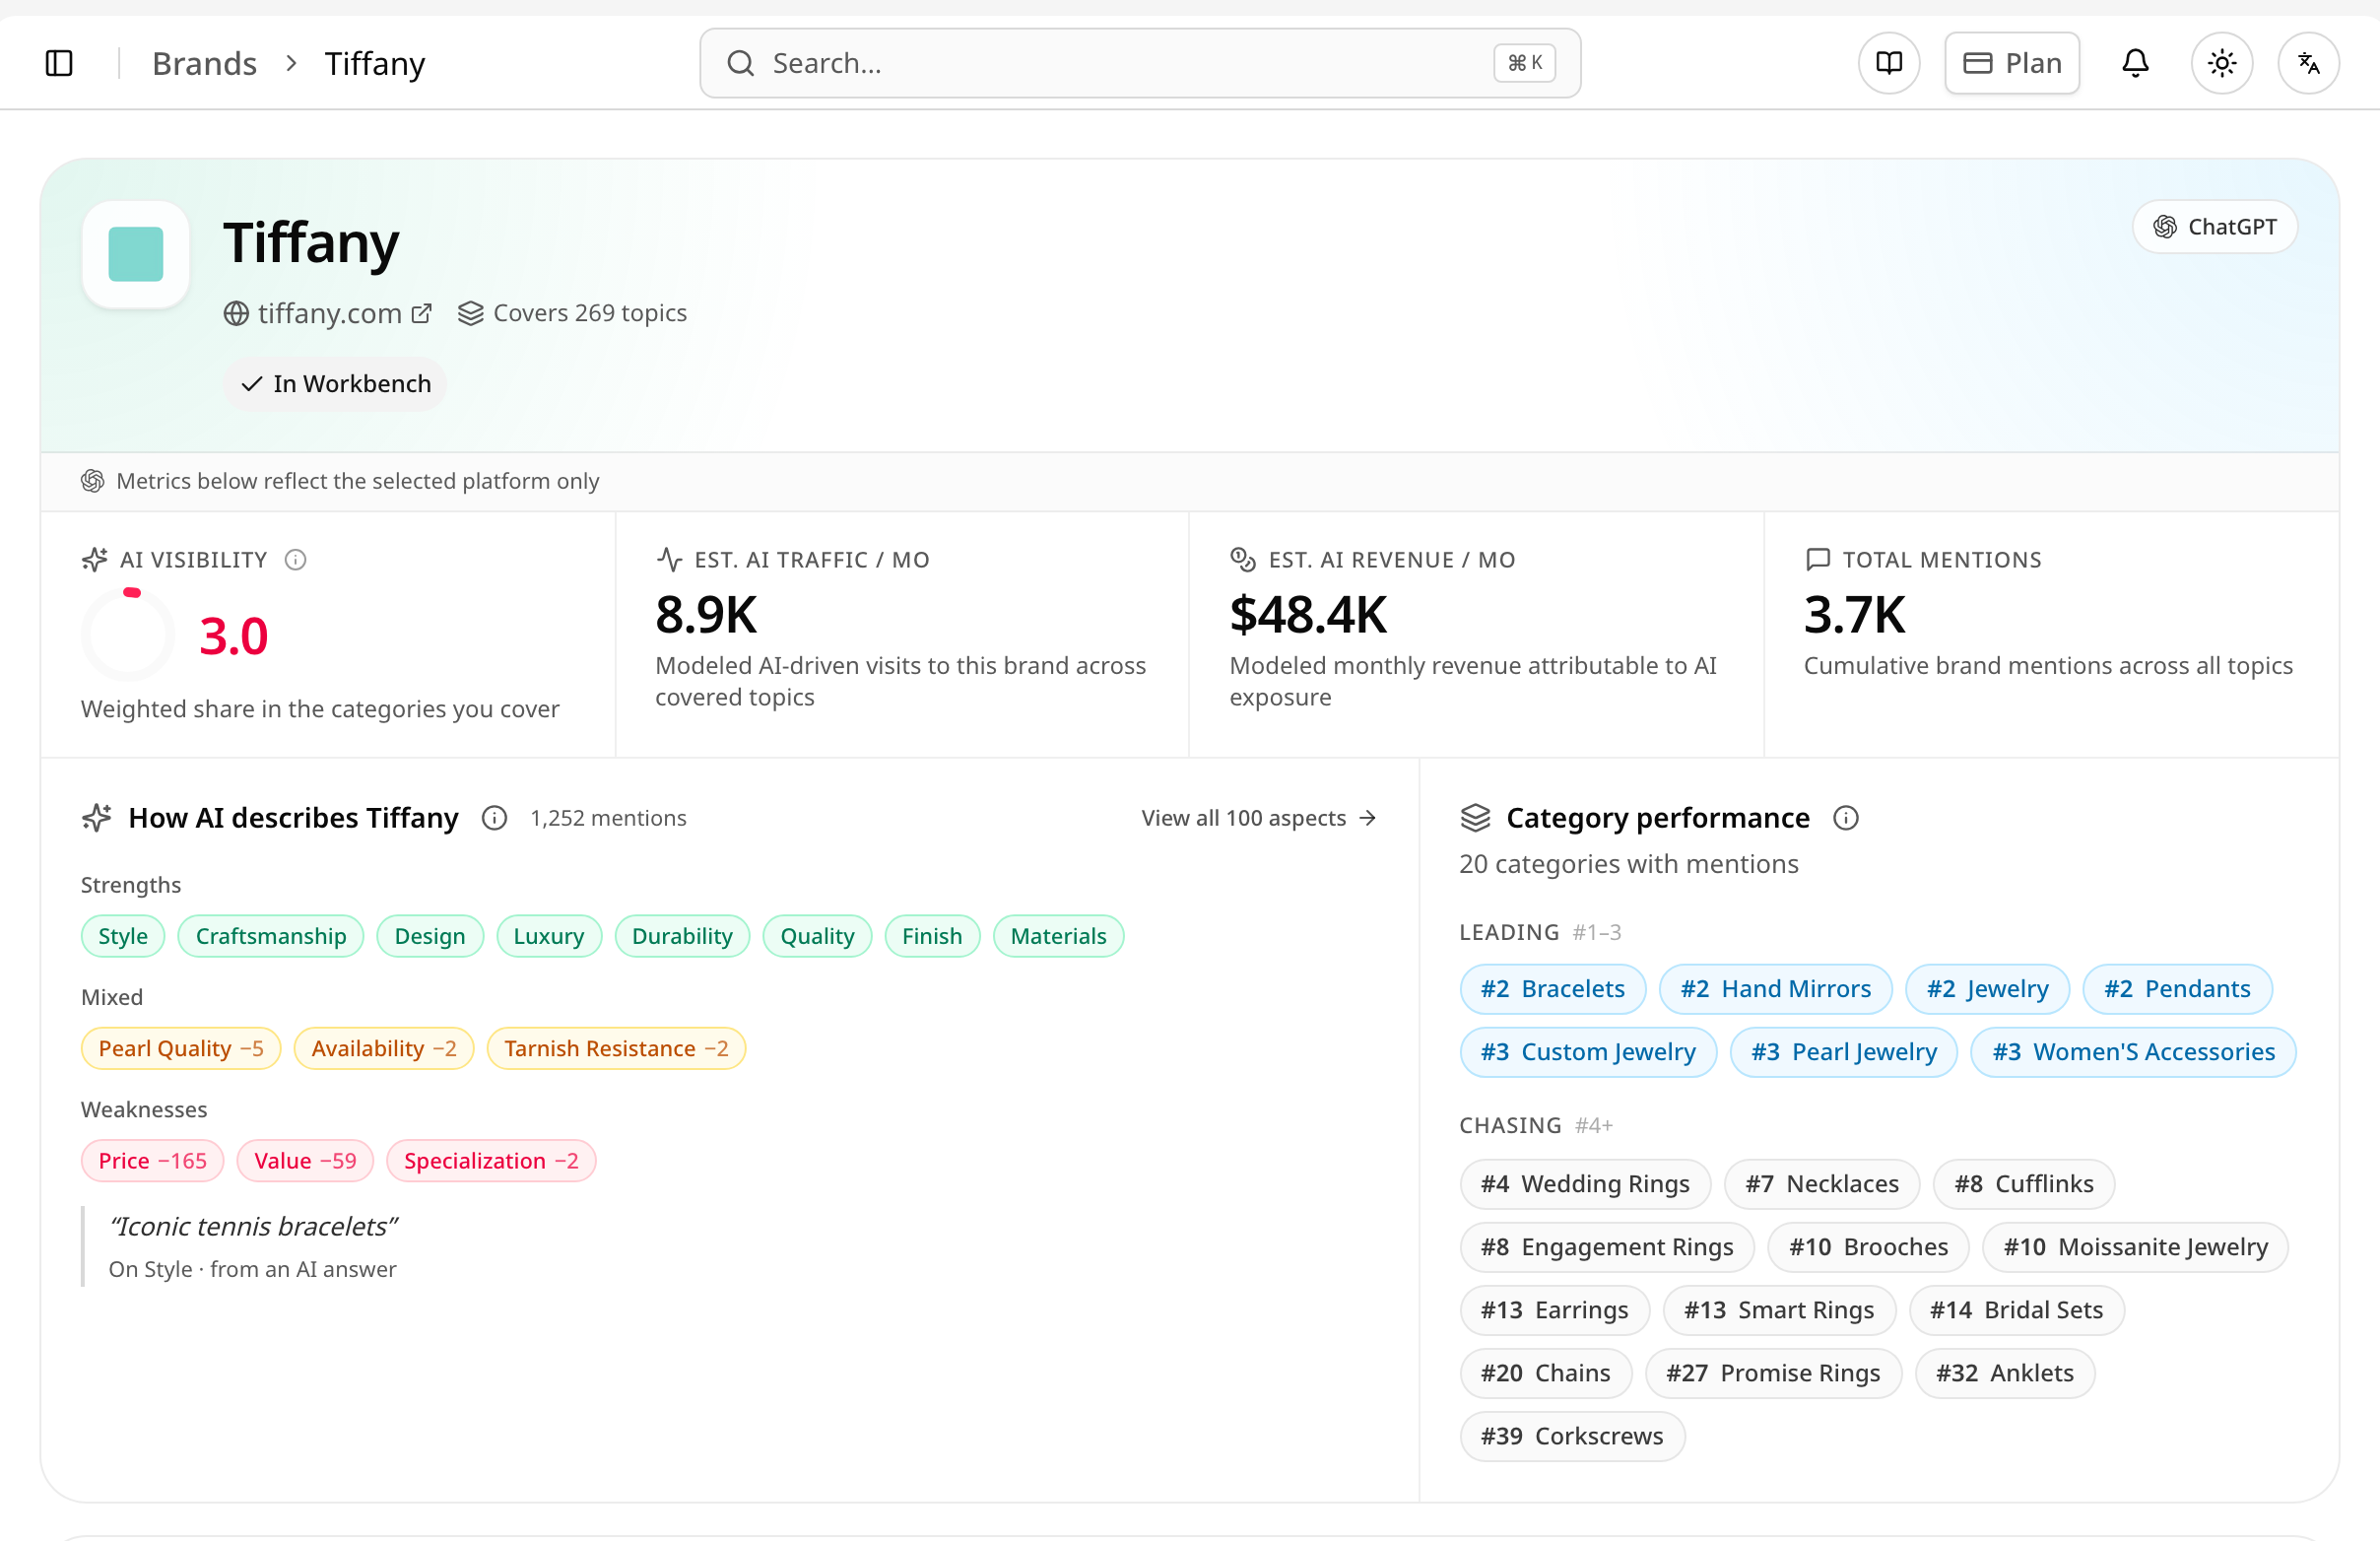Open the #8 Cufflinks category

coord(2023,1184)
